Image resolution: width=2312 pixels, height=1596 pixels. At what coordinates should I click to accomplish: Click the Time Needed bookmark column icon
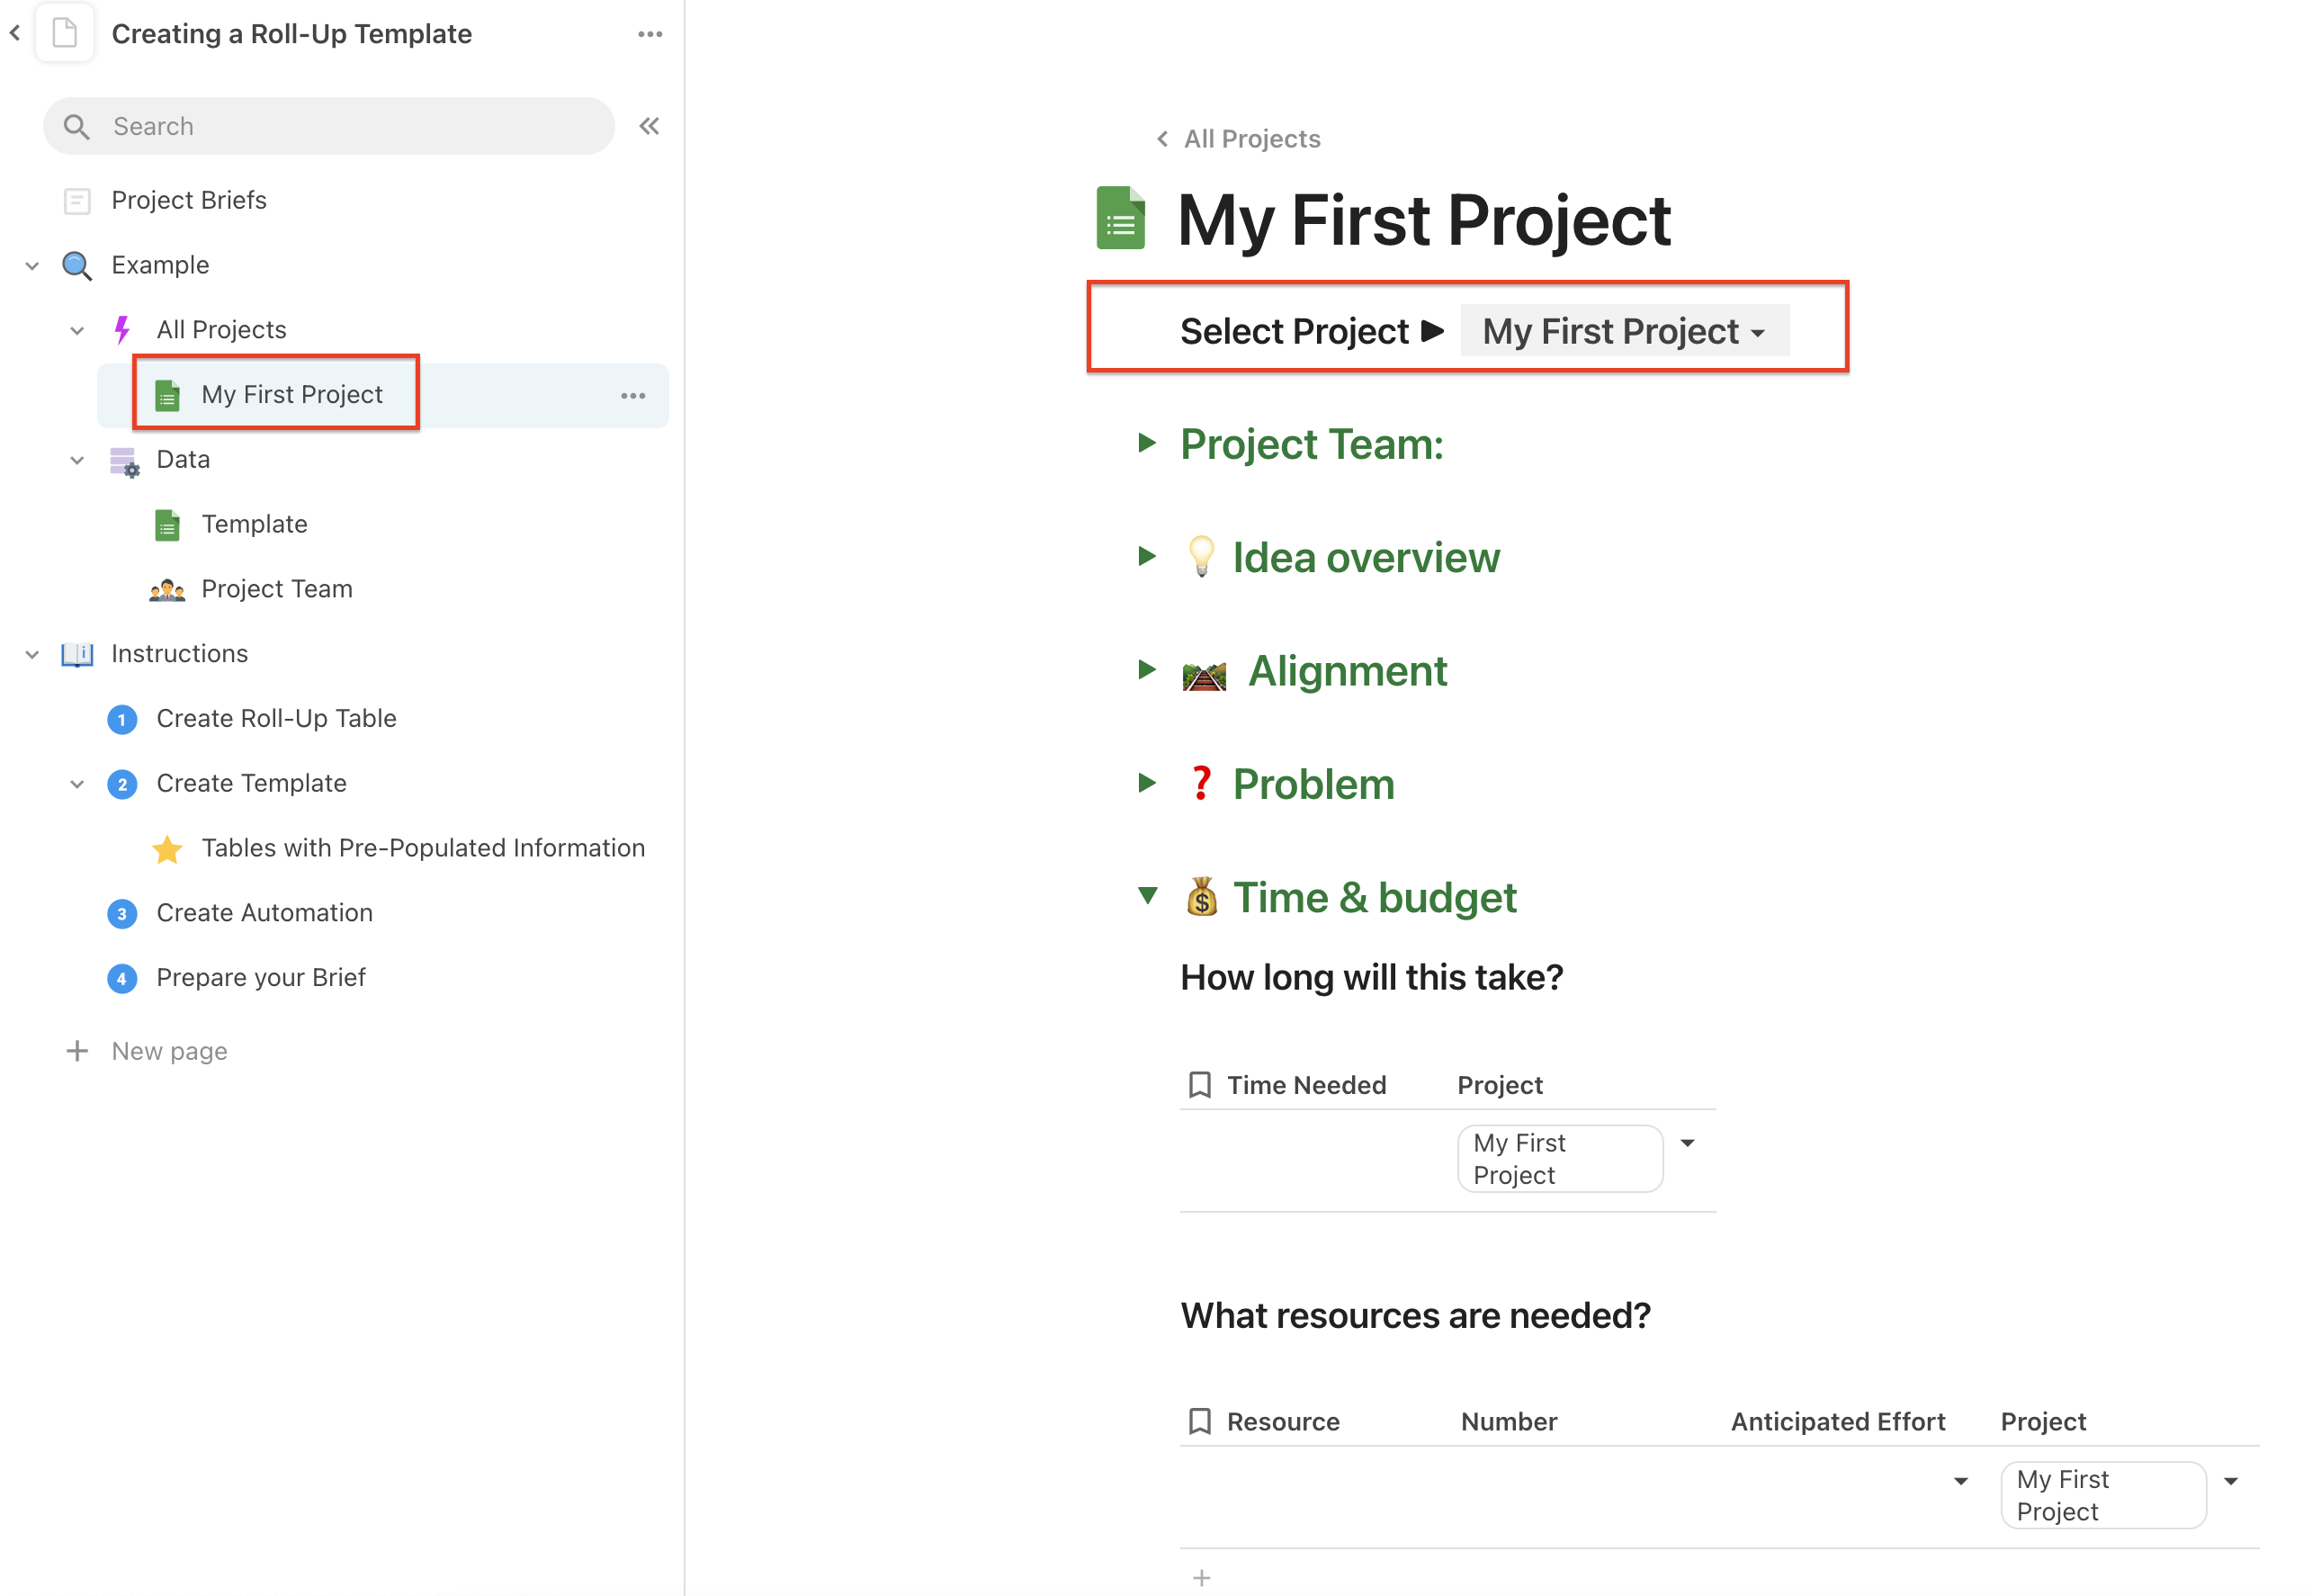pos(1199,1085)
